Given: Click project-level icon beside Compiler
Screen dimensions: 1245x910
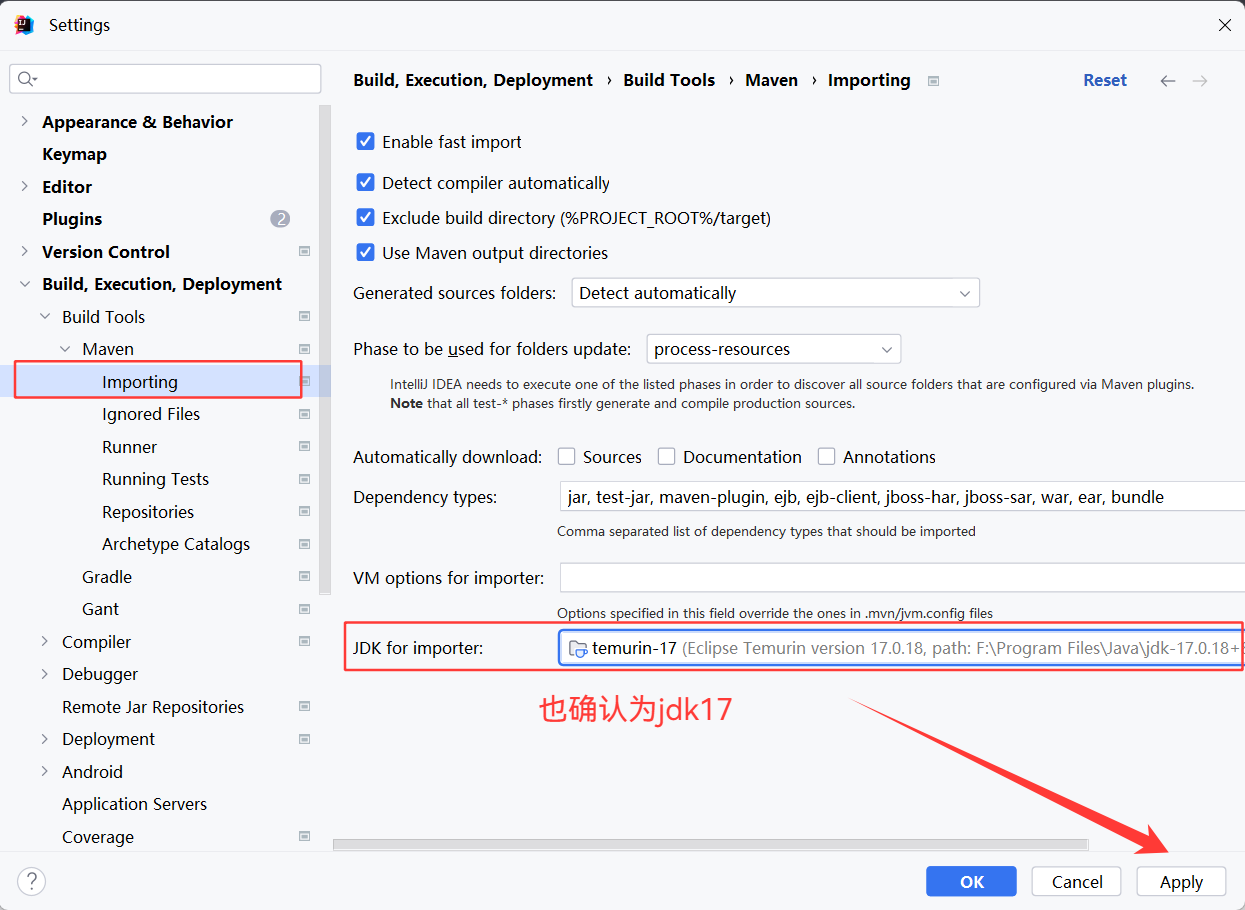Looking at the screenshot, I should [x=304, y=642].
